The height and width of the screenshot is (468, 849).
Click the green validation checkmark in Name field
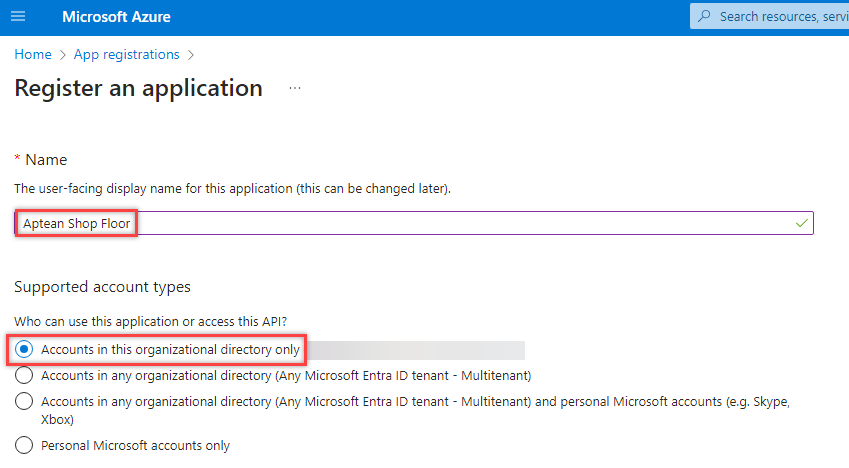pos(801,223)
